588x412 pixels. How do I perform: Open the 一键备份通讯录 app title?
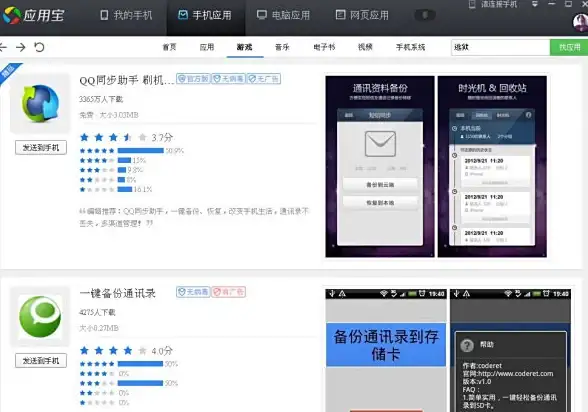[117, 293]
